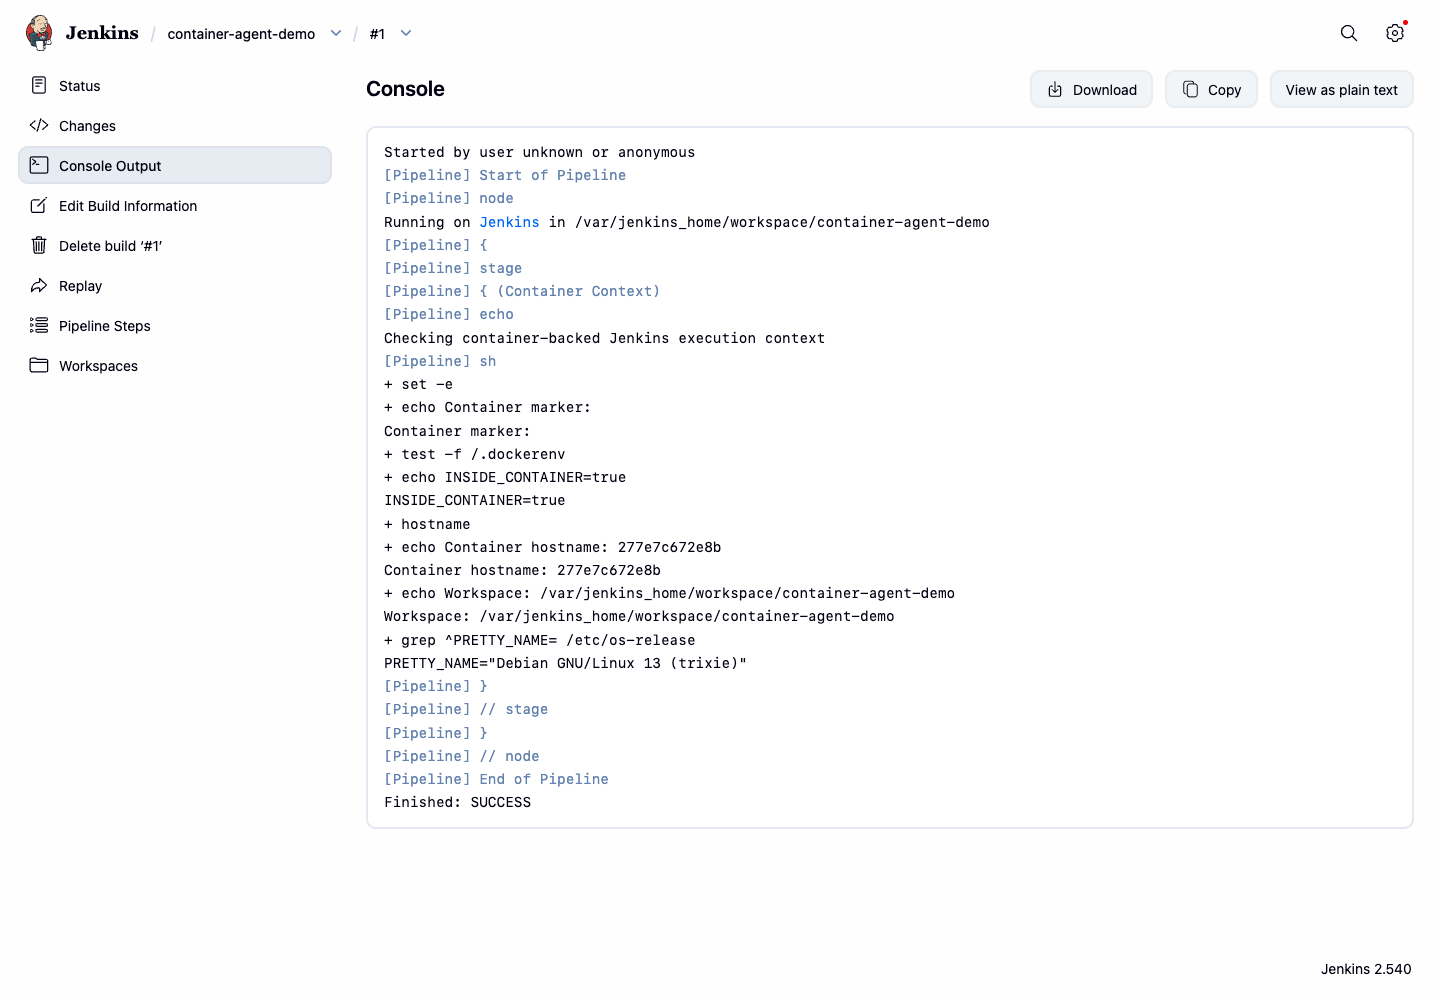This screenshot has width=1440, height=1000.
Task: Select Console Output in the sidebar
Action: point(175,166)
